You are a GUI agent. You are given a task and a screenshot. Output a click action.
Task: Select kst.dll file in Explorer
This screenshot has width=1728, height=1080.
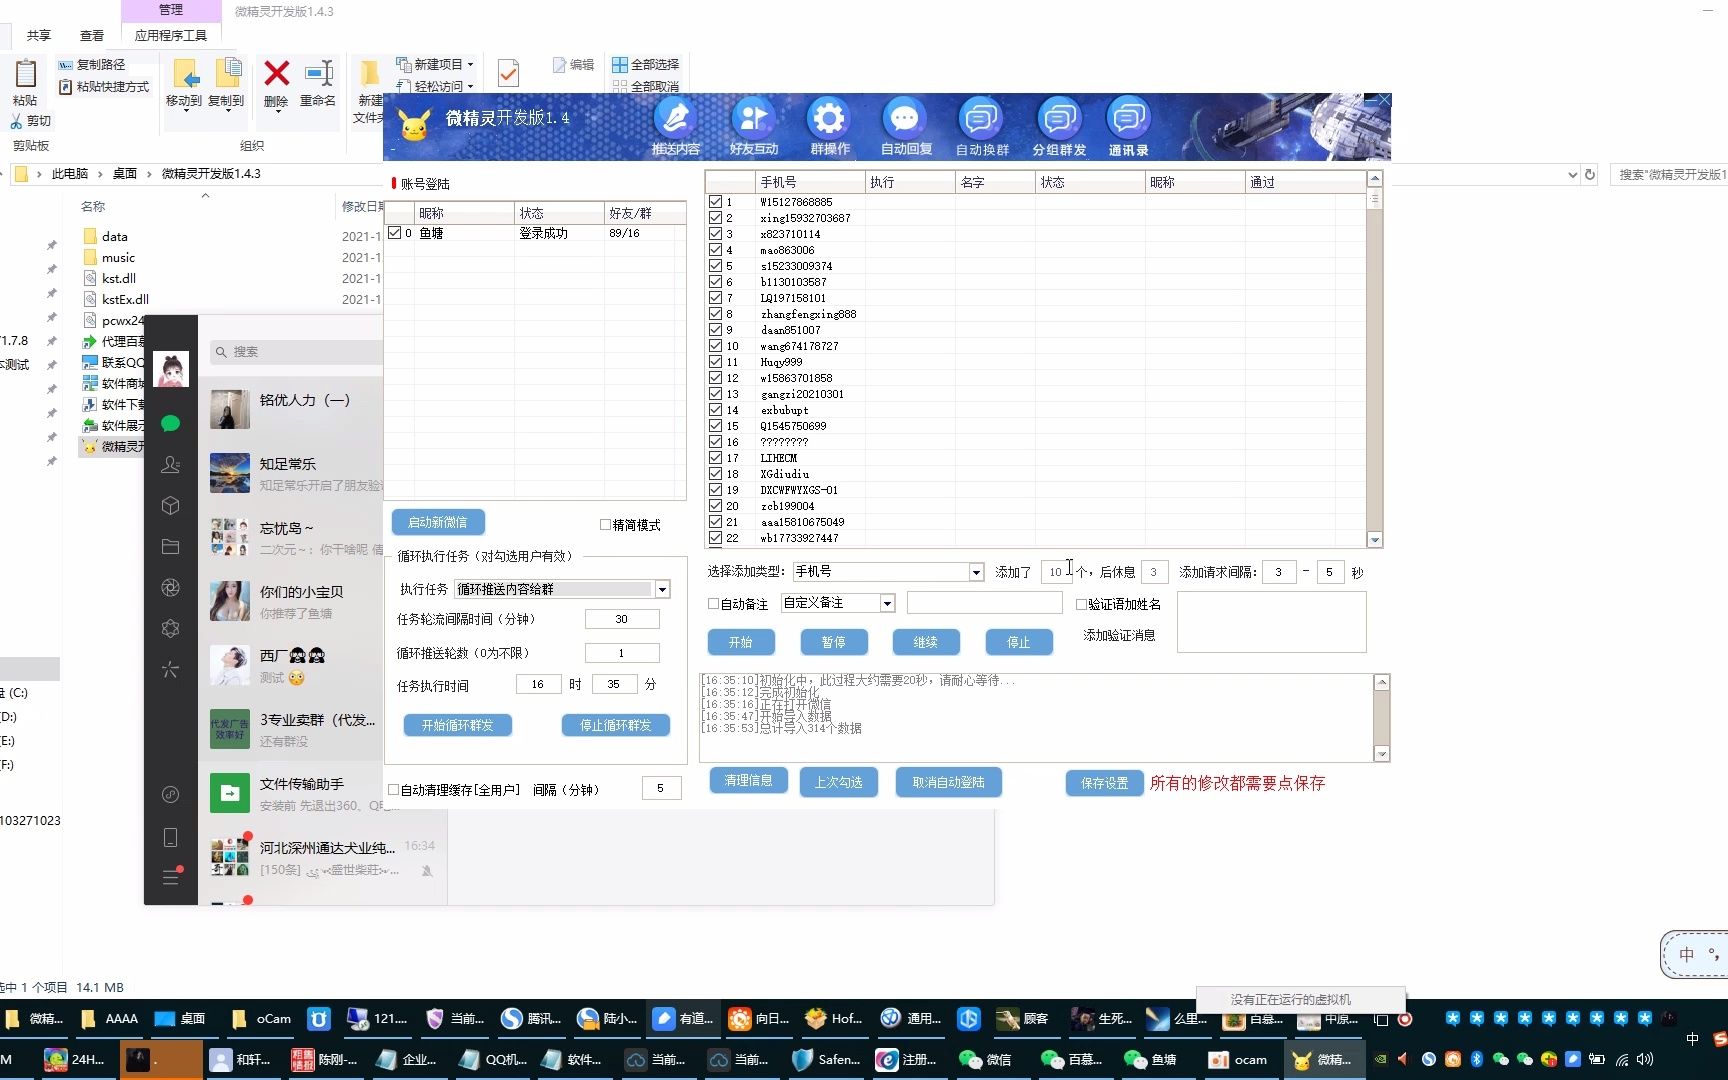tap(119, 279)
